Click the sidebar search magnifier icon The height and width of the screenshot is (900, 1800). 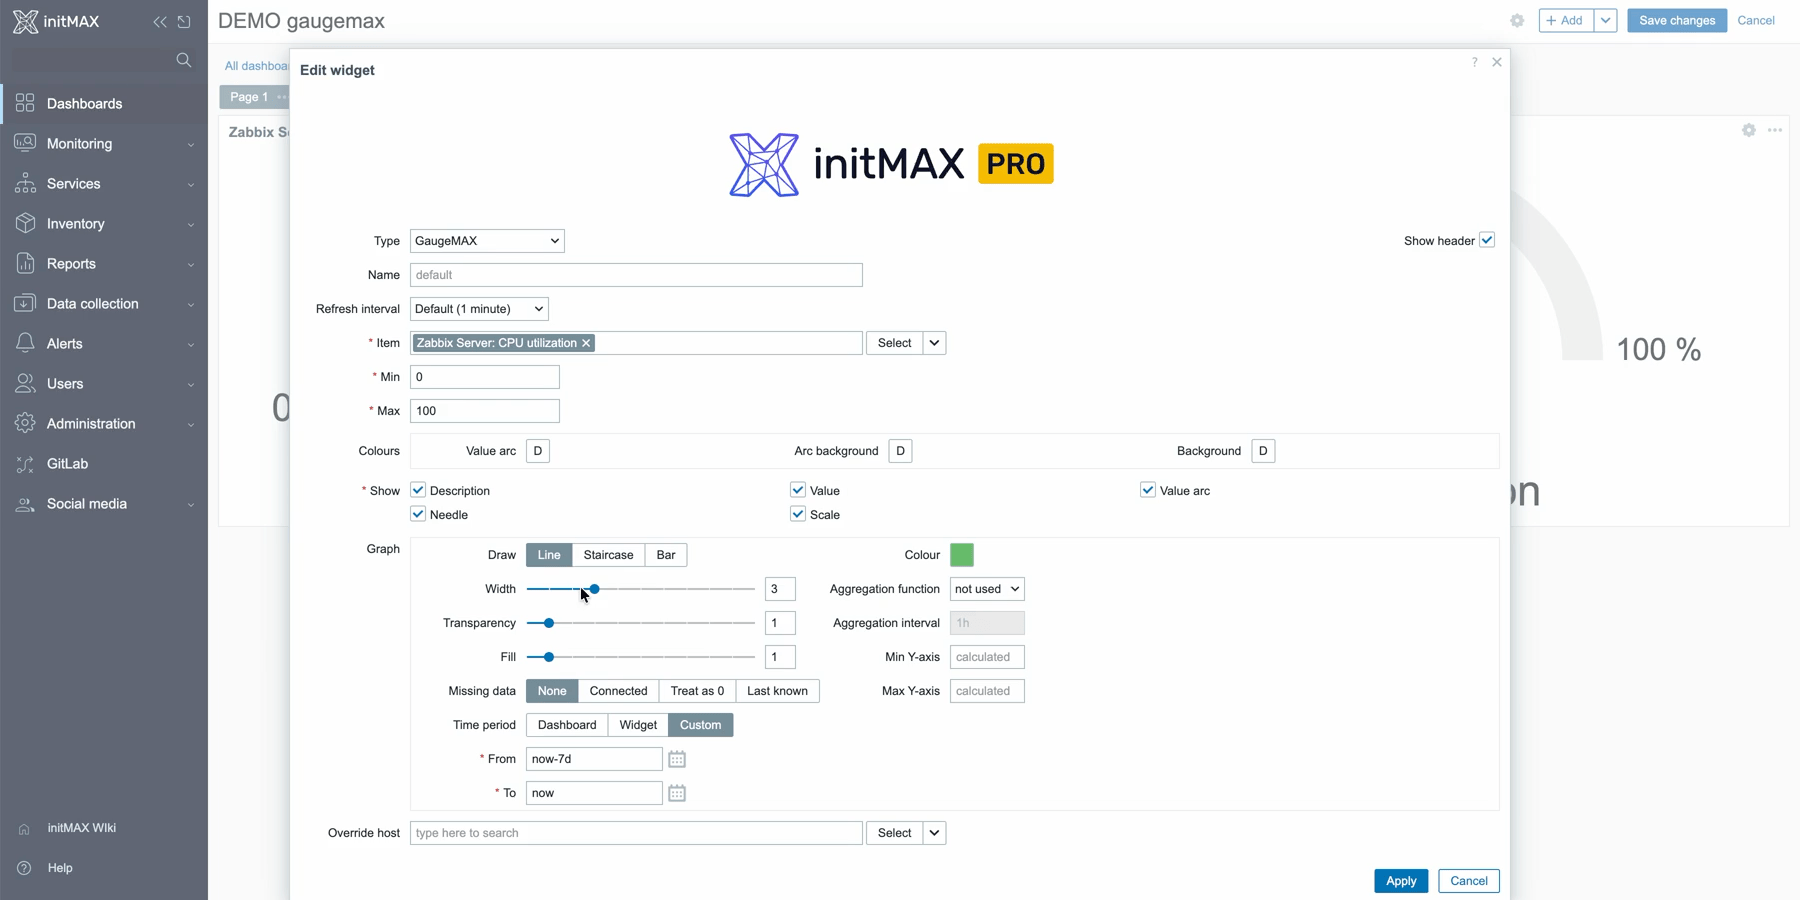click(183, 60)
